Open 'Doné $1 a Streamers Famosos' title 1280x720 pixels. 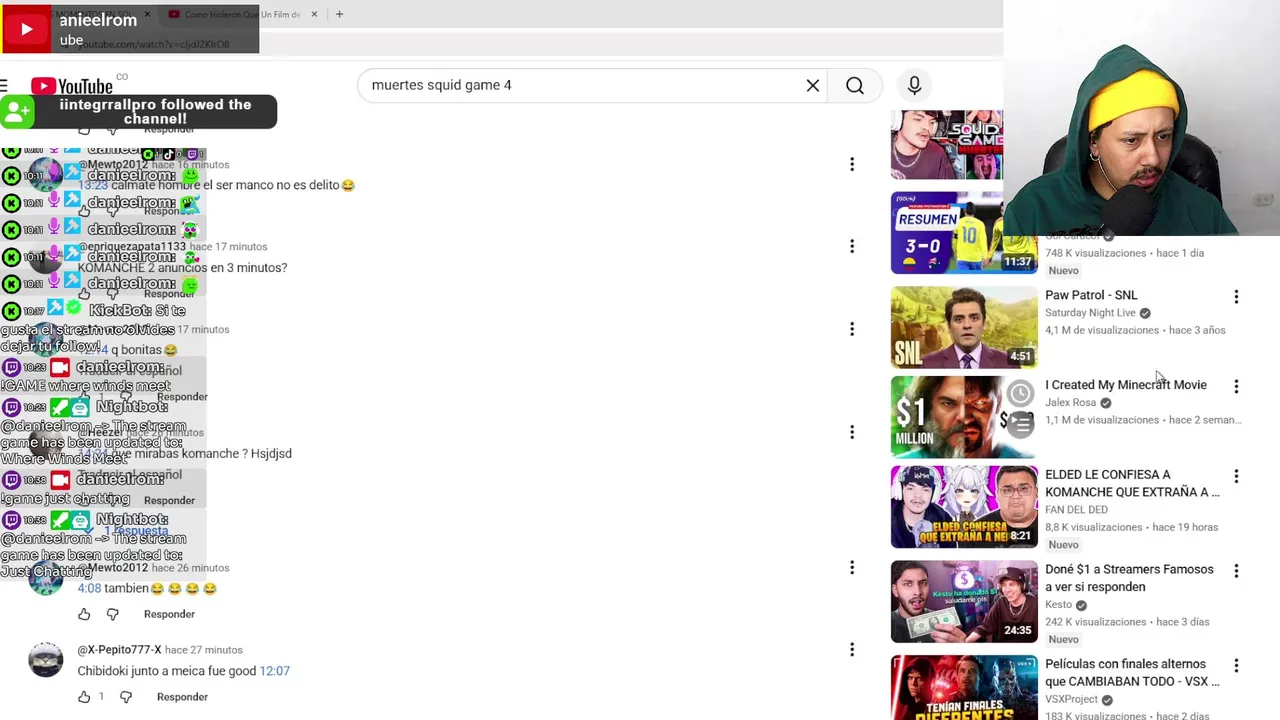coord(1129,578)
